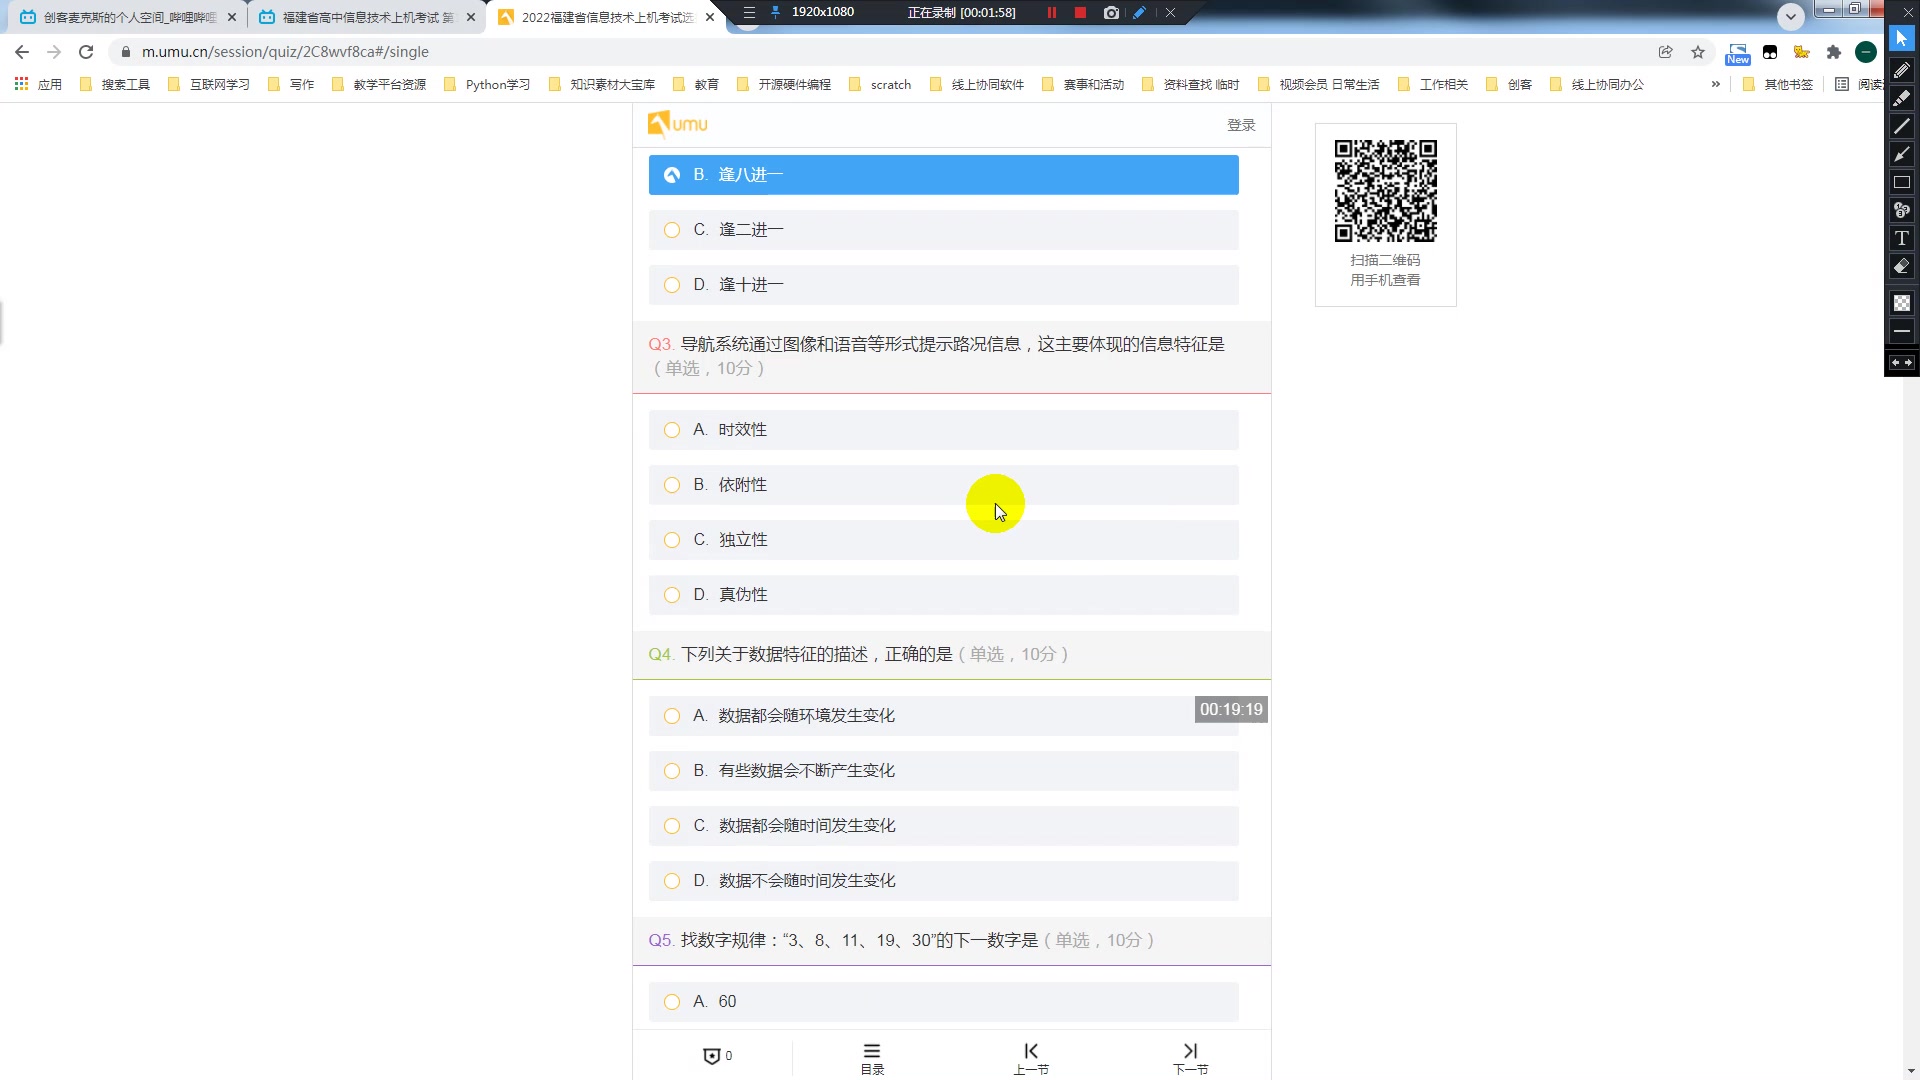Expand the hidden bookmarks chevron
This screenshot has height=1080, width=1920.
coord(1716,84)
